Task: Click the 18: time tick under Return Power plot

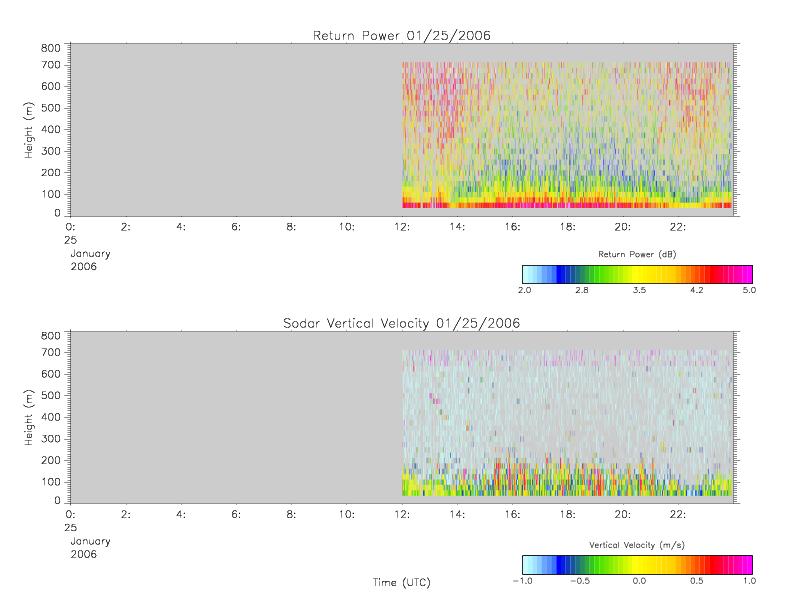Action: pyautogui.click(x=567, y=227)
